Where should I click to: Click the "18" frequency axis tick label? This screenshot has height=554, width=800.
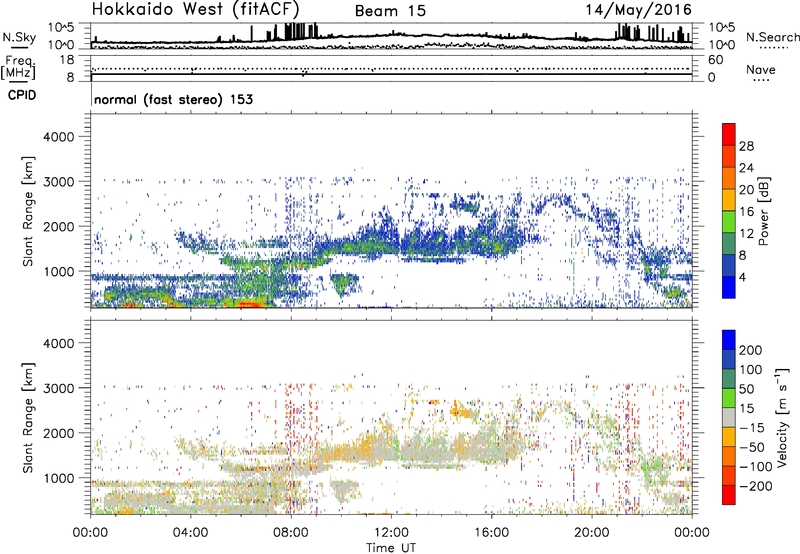click(x=67, y=60)
